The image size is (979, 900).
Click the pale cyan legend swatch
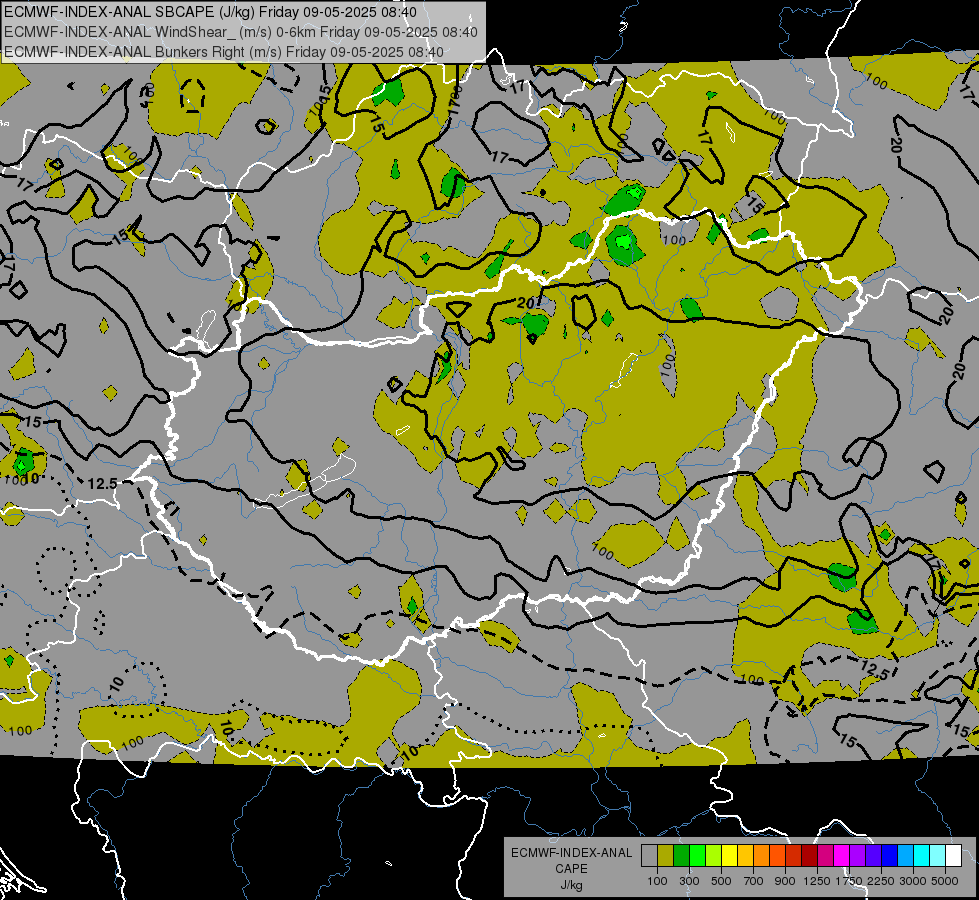click(x=938, y=856)
